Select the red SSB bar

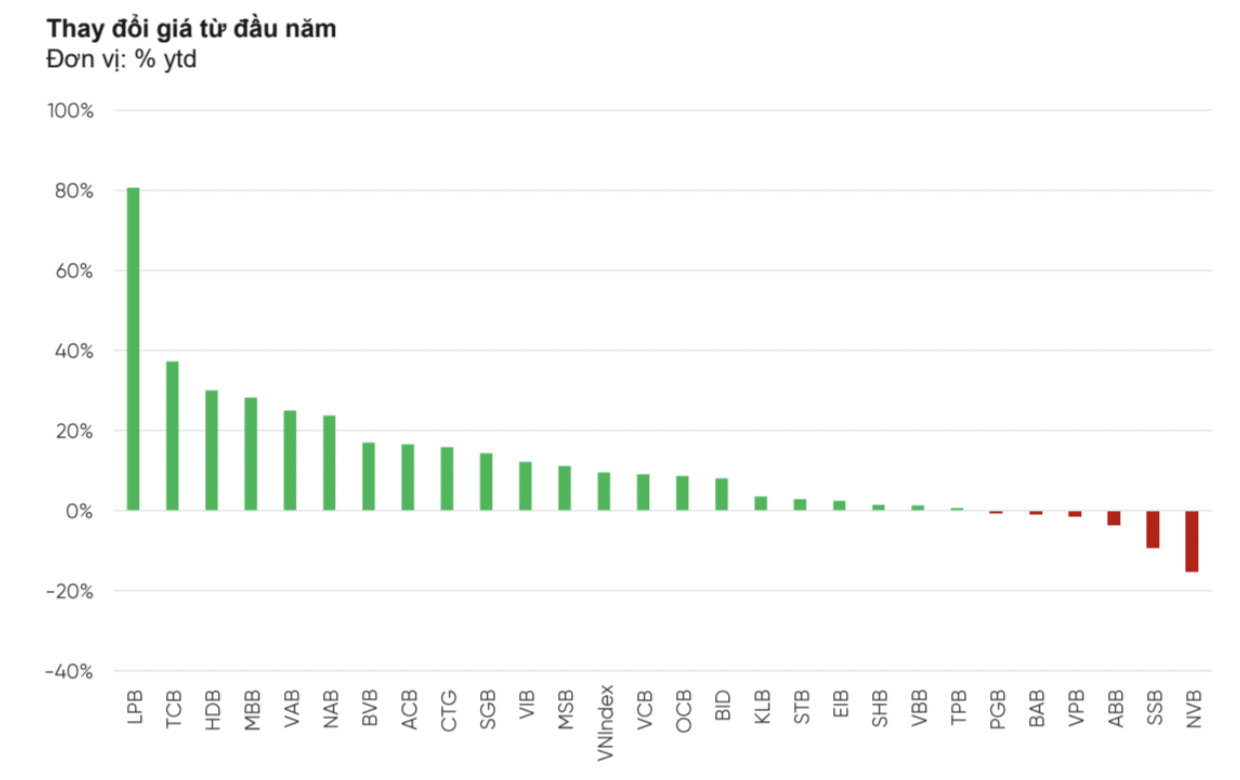point(1153,529)
